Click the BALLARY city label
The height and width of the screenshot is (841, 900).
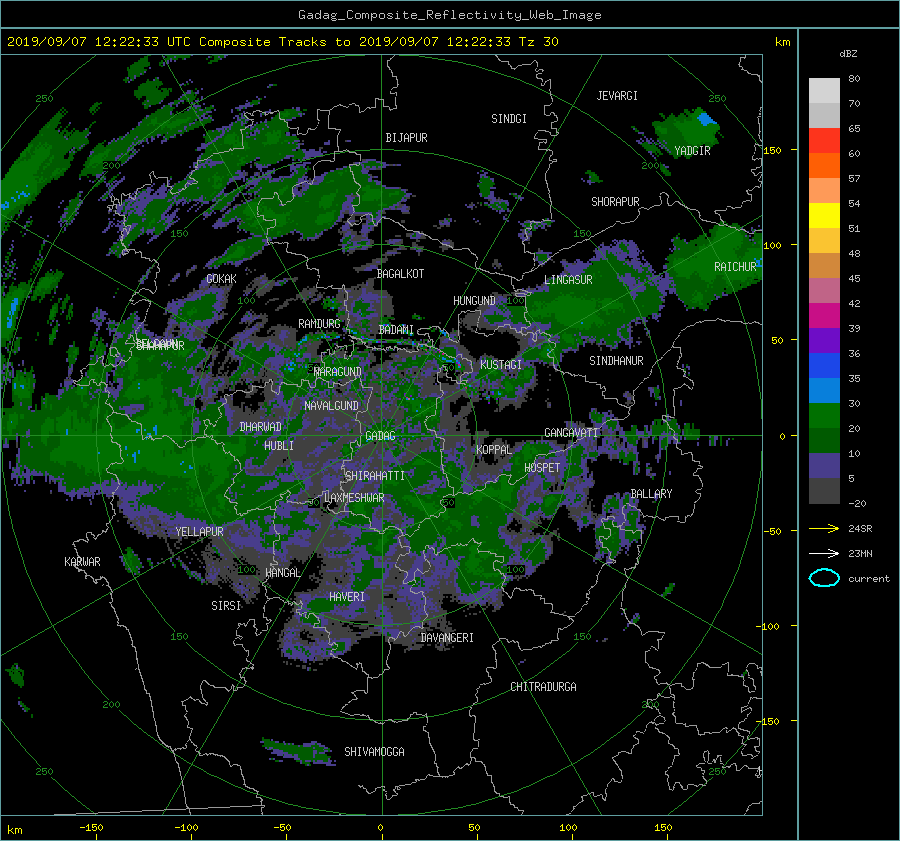click(651, 494)
